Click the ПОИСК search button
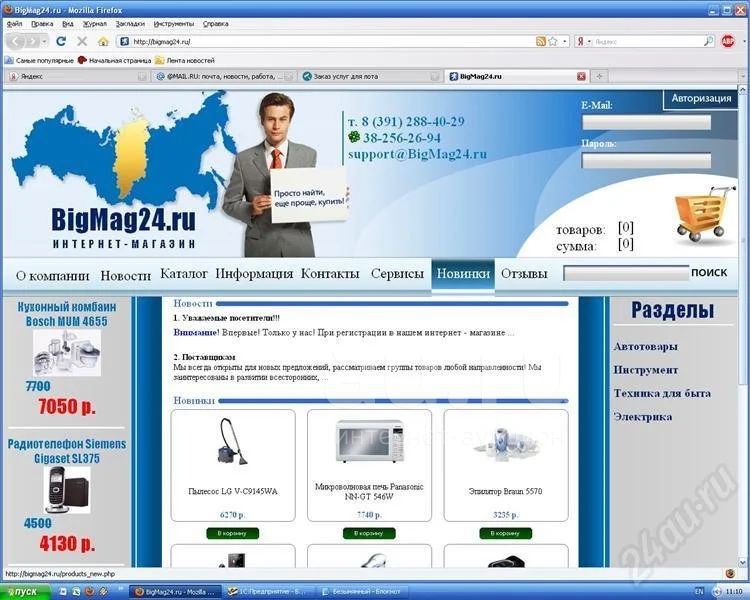 [x=709, y=273]
